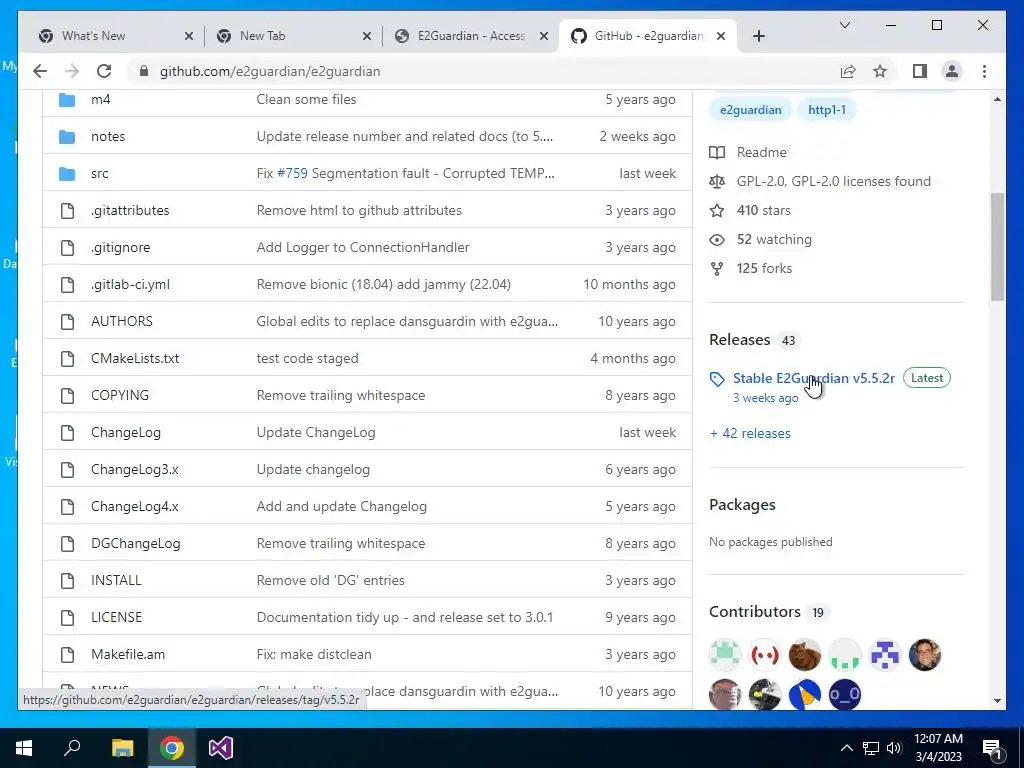Viewport: 1024px width, 768px height.
Task: Click the http1-1 topic tag
Action: [x=826, y=110]
